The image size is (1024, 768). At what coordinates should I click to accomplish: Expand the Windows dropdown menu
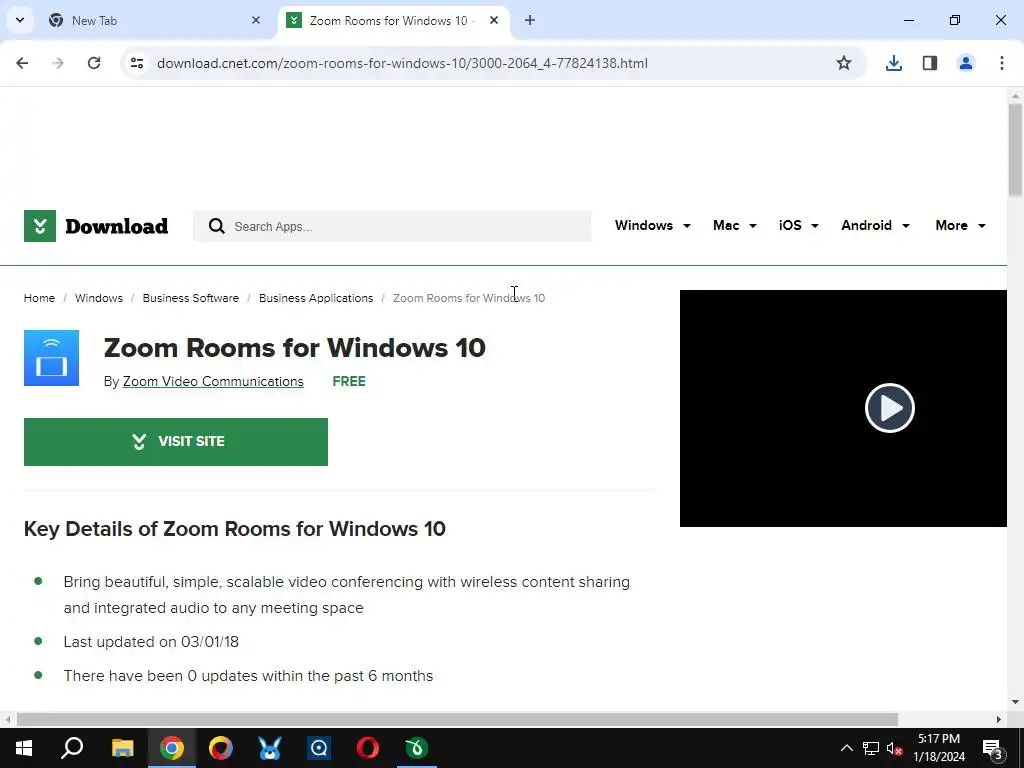(x=652, y=225)
